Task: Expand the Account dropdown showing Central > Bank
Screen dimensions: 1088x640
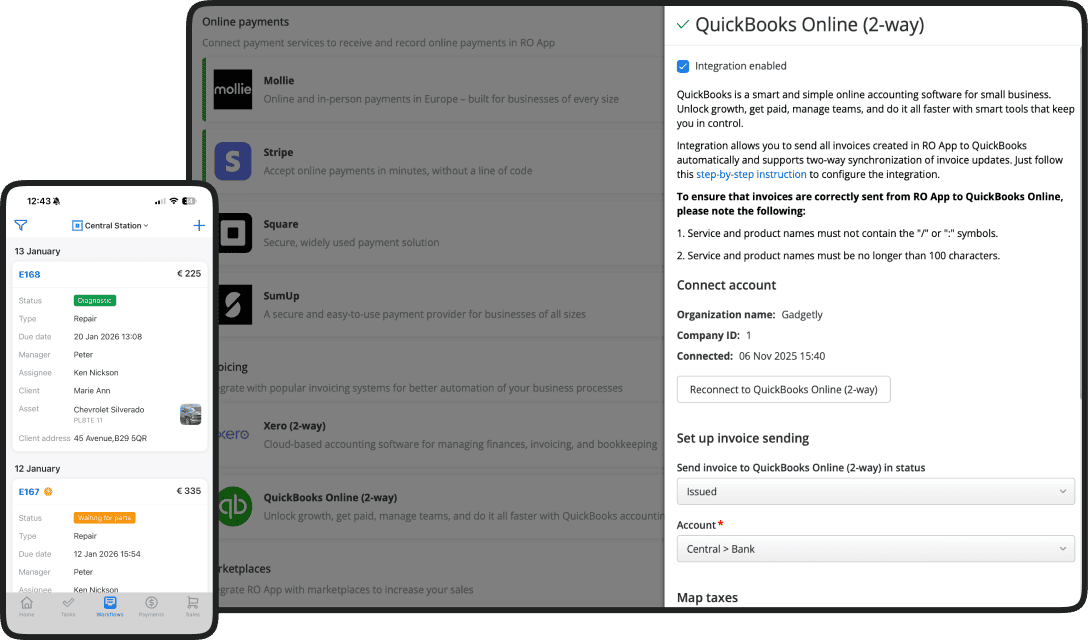Action: [875, 548]
